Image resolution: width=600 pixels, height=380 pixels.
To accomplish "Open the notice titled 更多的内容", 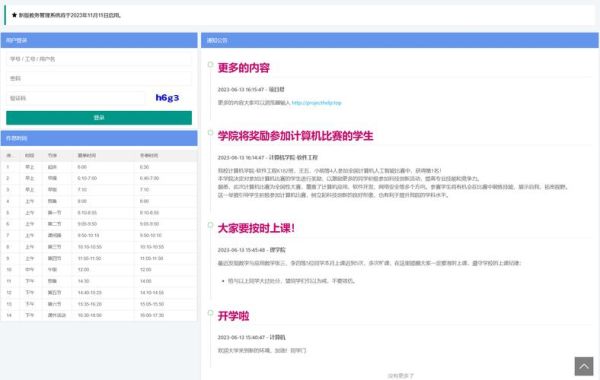I will click(x=244, y=68).
